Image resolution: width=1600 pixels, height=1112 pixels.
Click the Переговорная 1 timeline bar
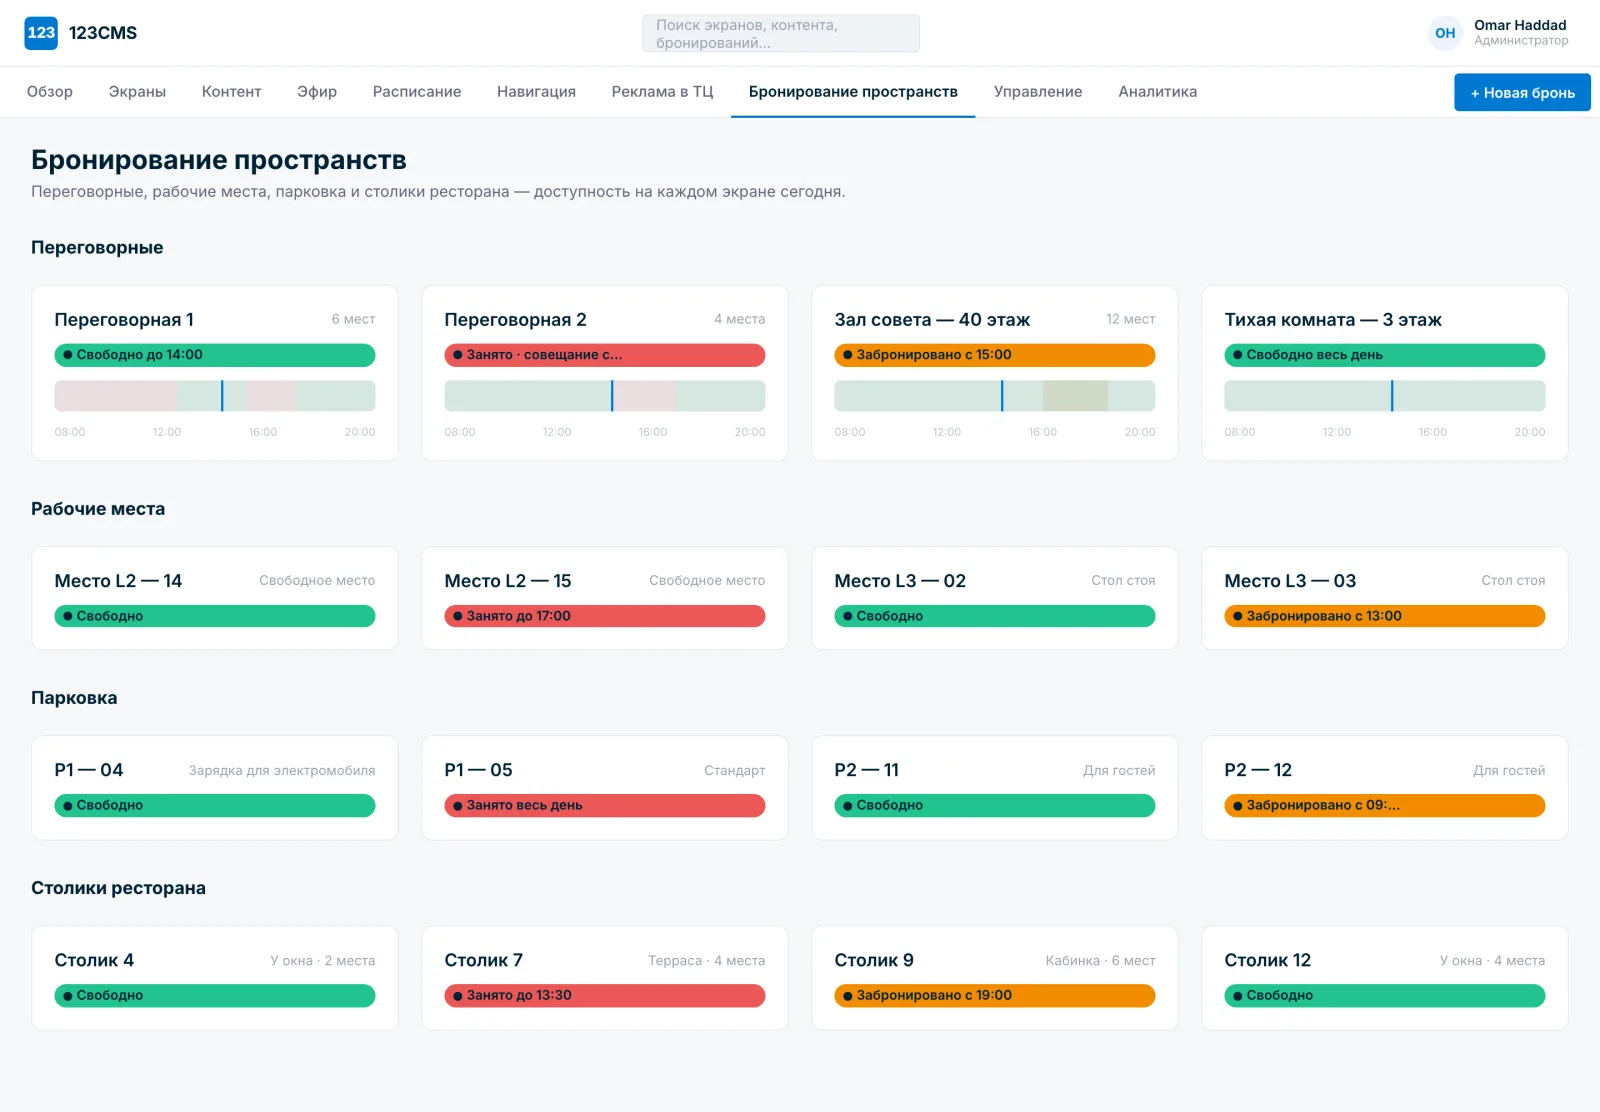point(215,396)
